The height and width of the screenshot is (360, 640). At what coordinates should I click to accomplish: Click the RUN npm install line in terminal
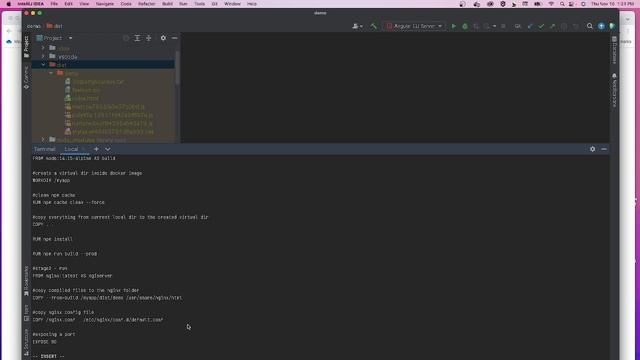pos(53,239)
